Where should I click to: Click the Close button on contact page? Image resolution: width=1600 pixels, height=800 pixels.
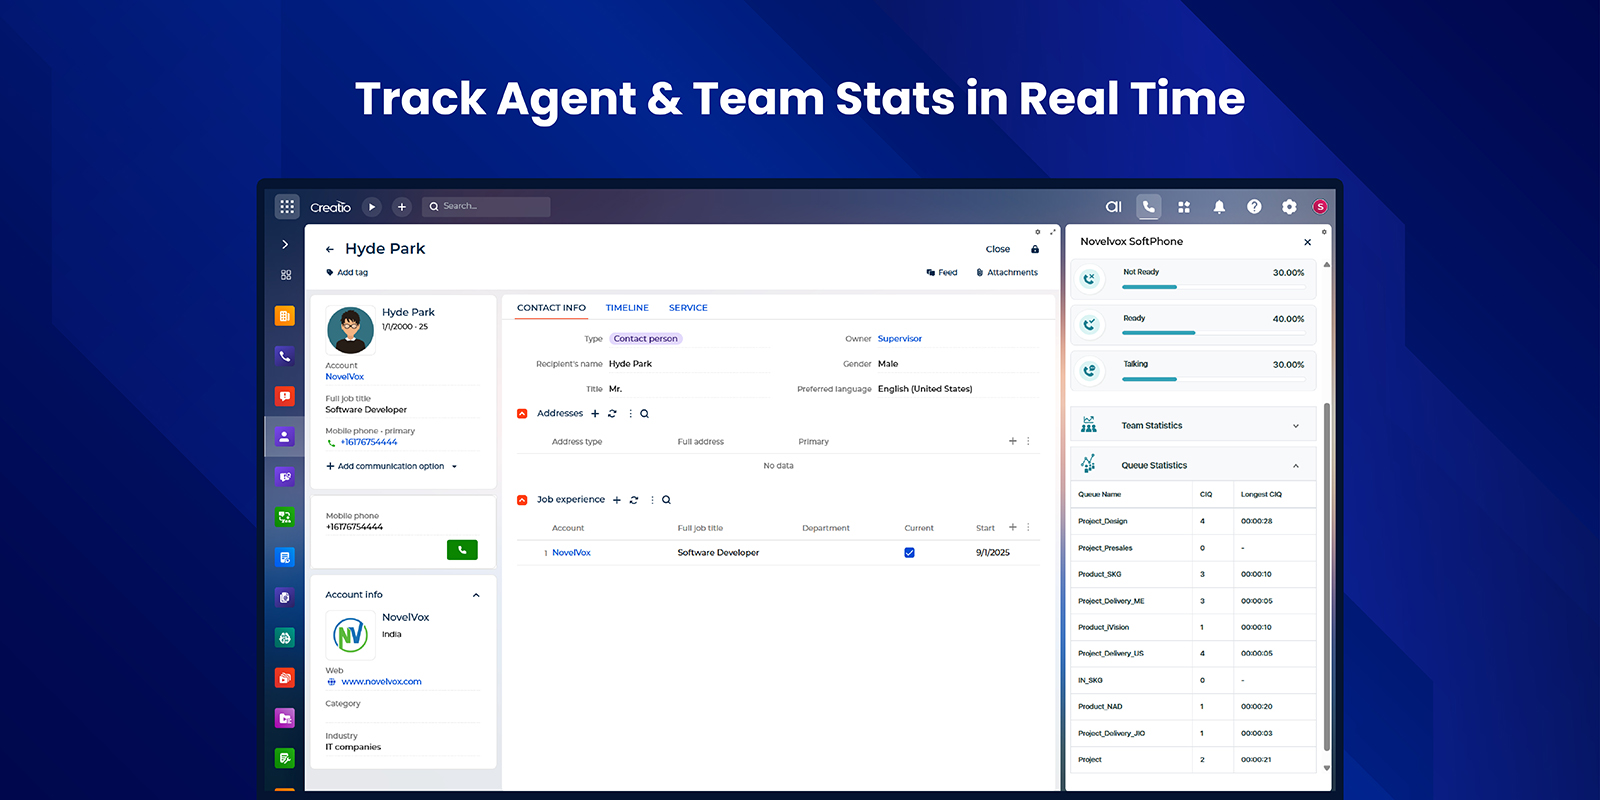pos(997,249)
